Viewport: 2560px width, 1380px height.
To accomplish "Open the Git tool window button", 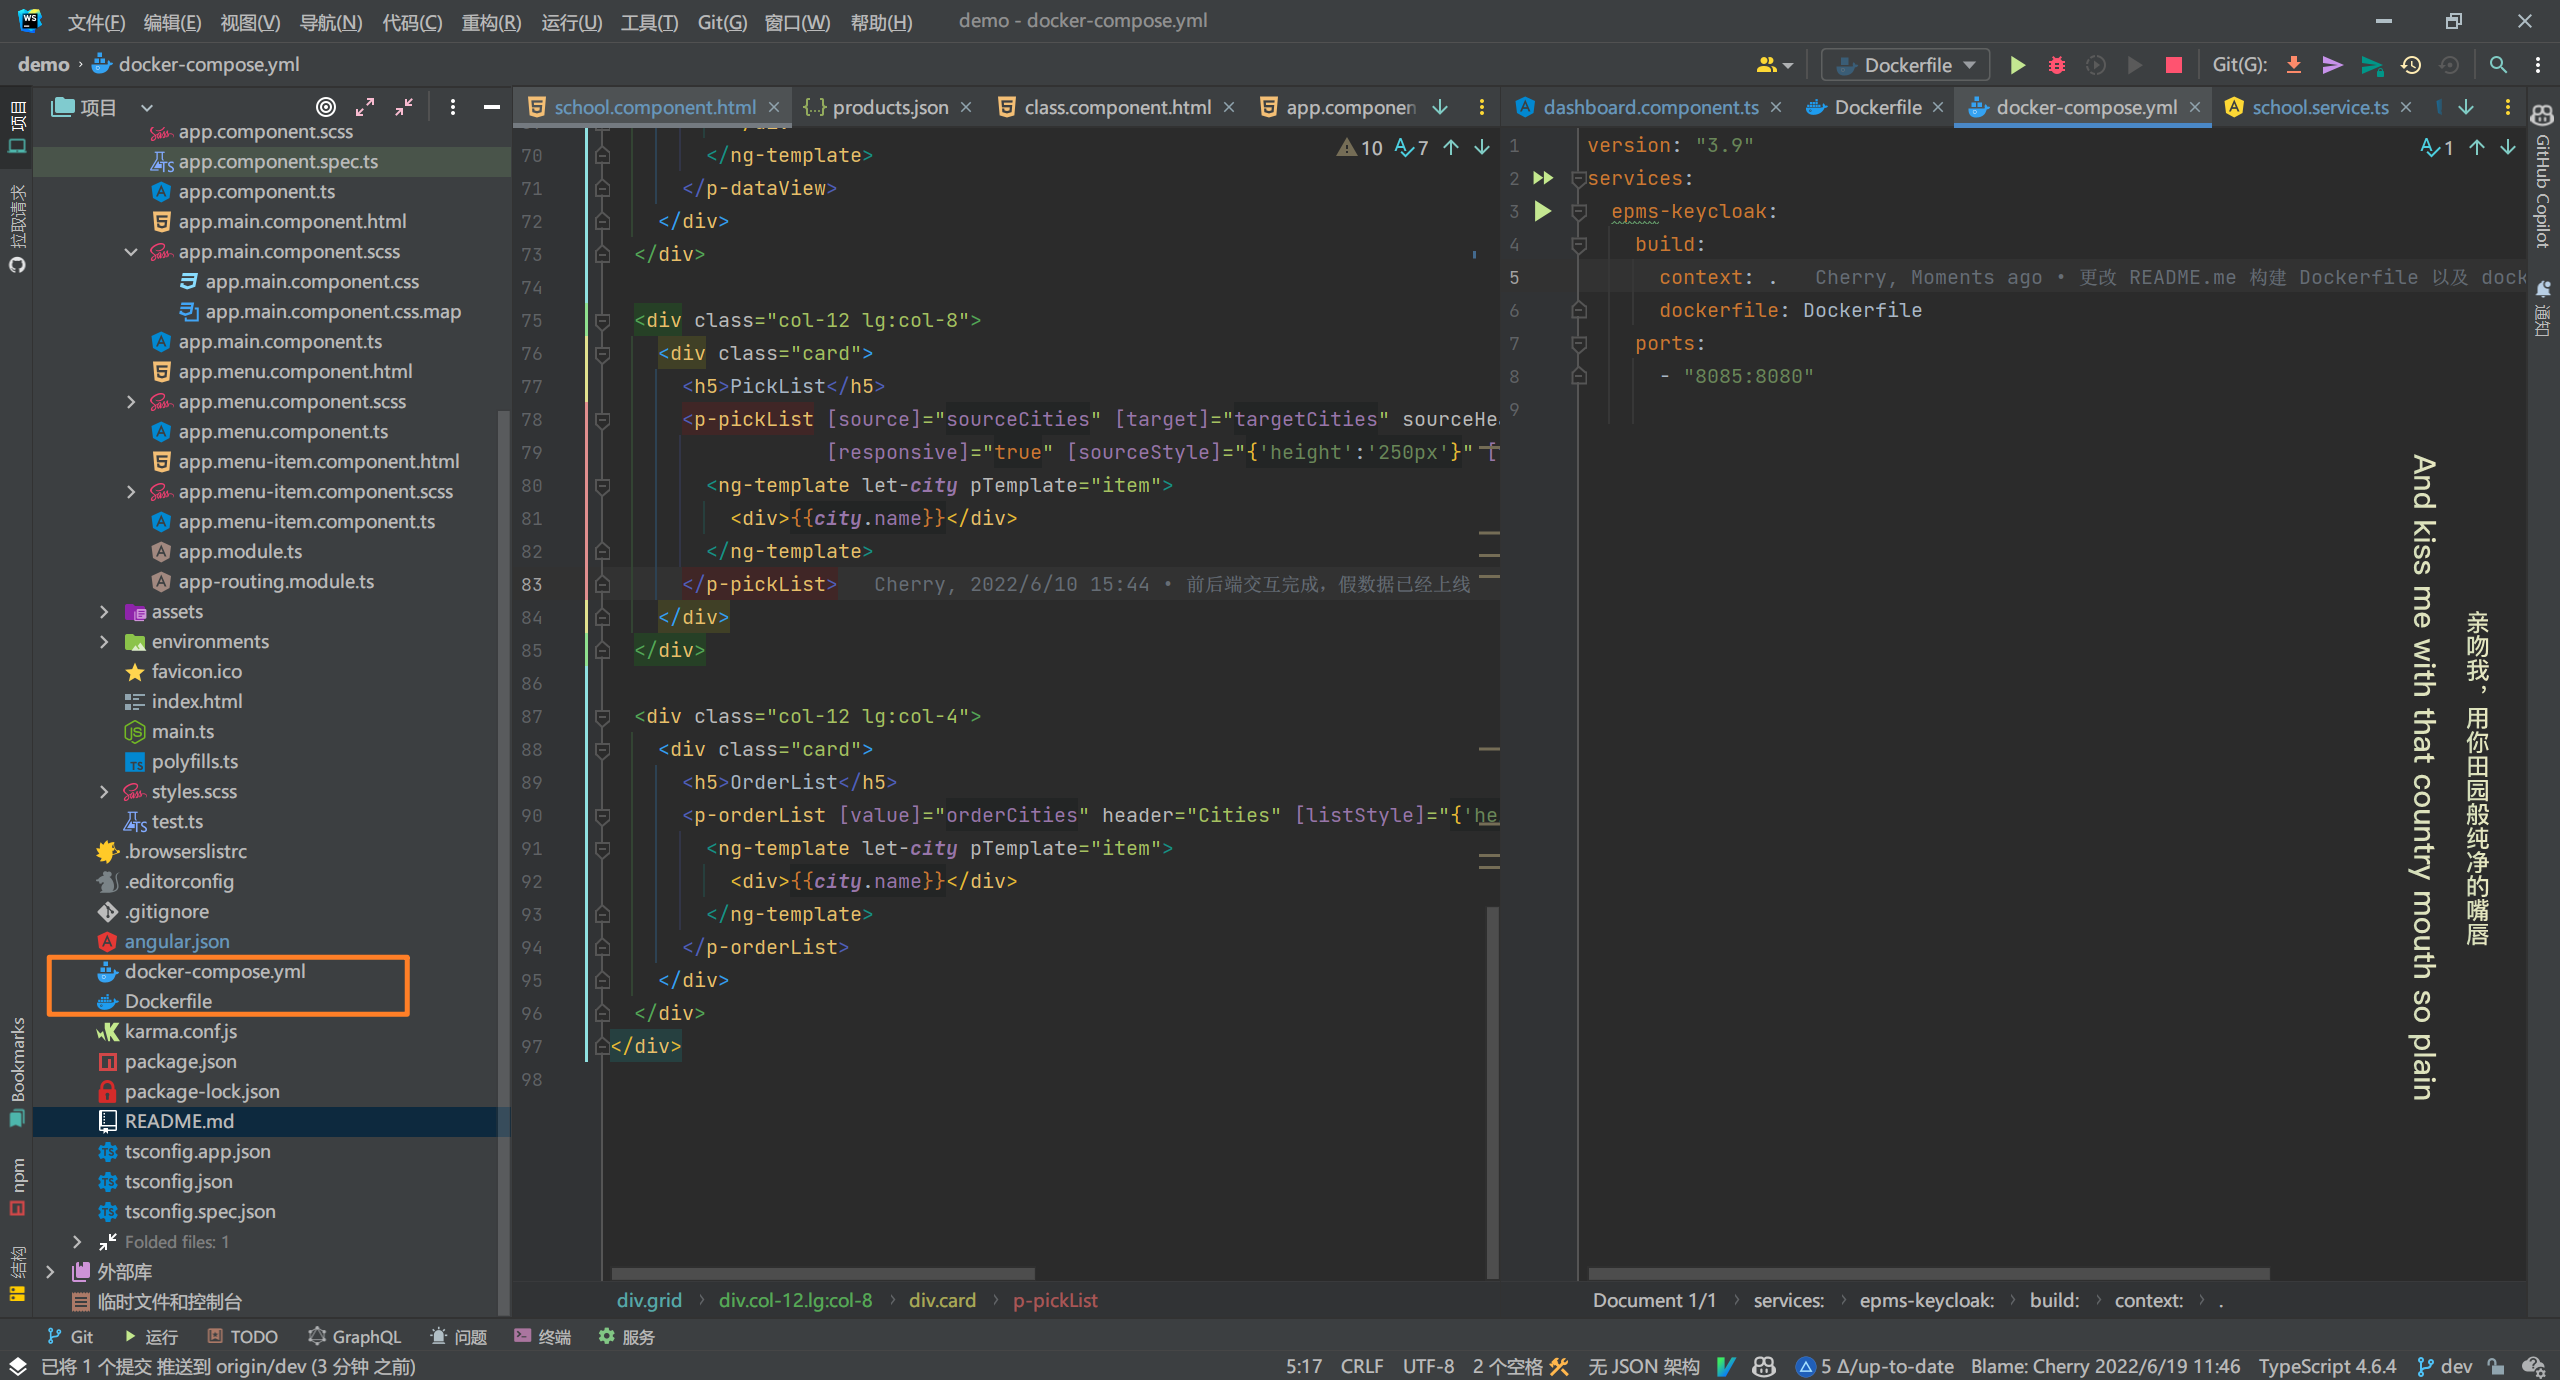I will (70, 1337).
